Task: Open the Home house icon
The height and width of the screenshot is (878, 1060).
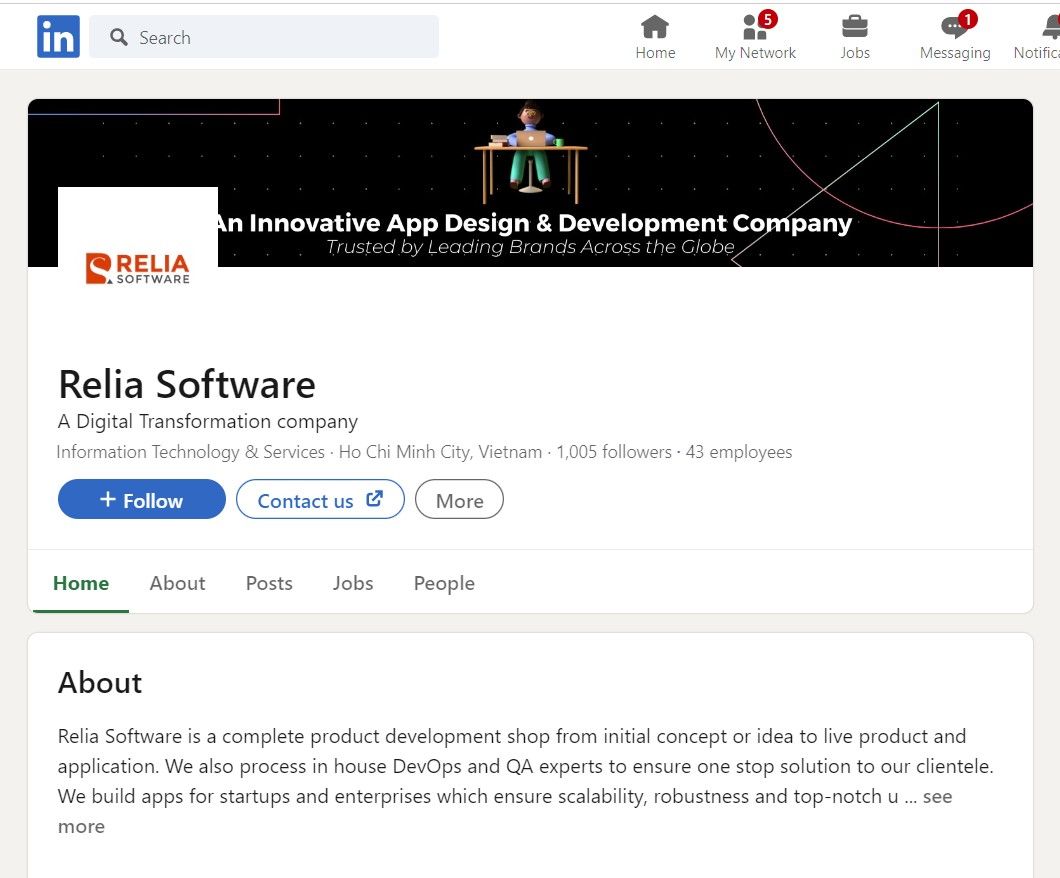Action: point(654,27)
